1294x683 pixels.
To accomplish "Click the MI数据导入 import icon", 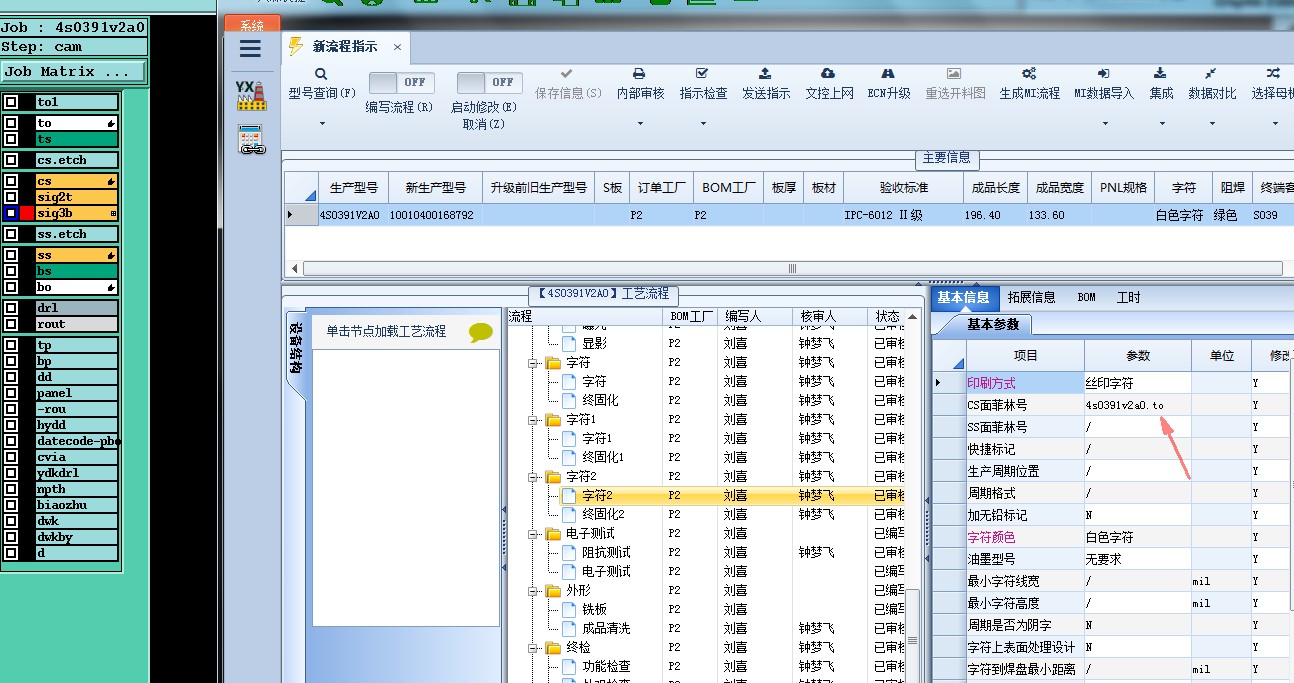I will point(1104,74).
